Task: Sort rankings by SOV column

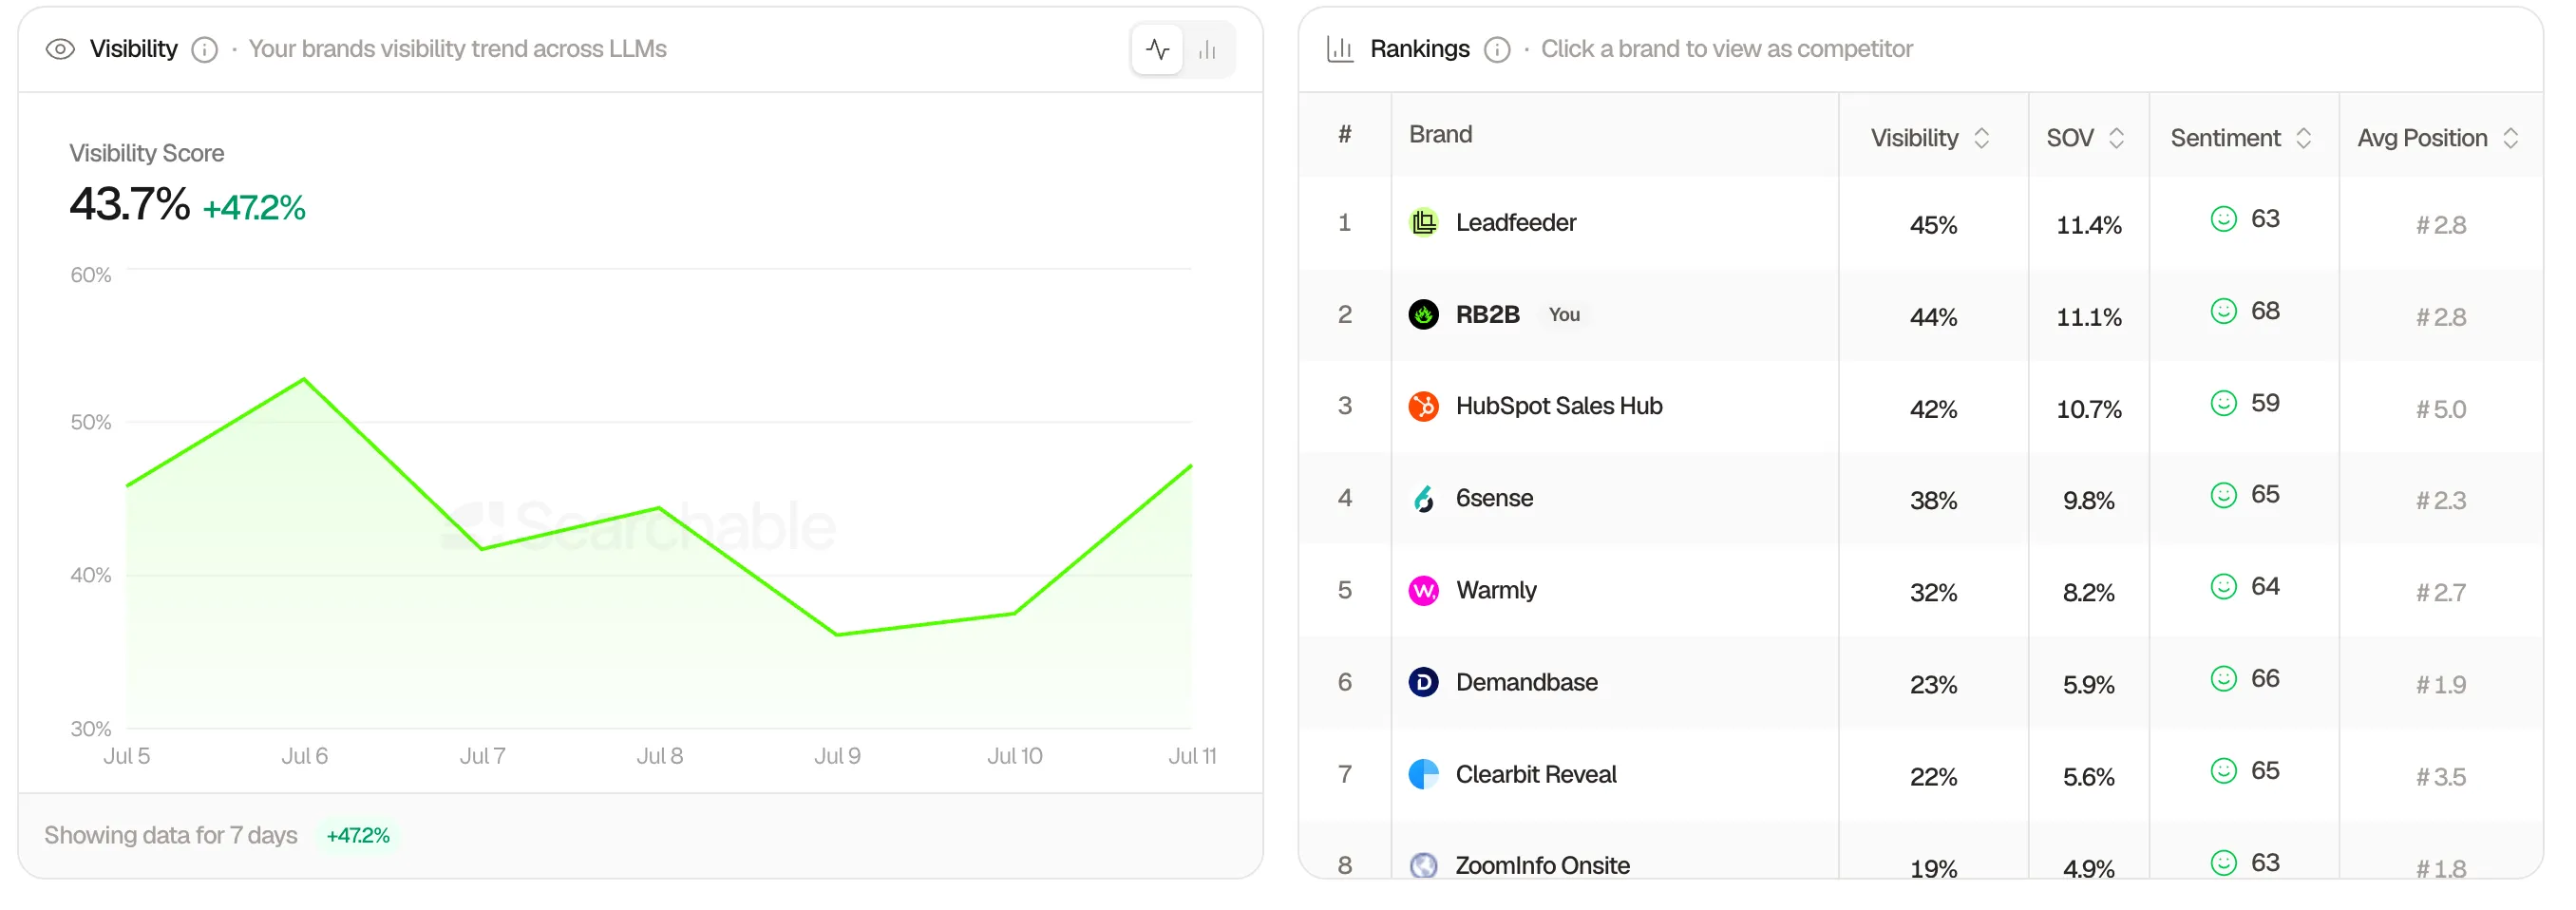Action: tap(2085, 138)
